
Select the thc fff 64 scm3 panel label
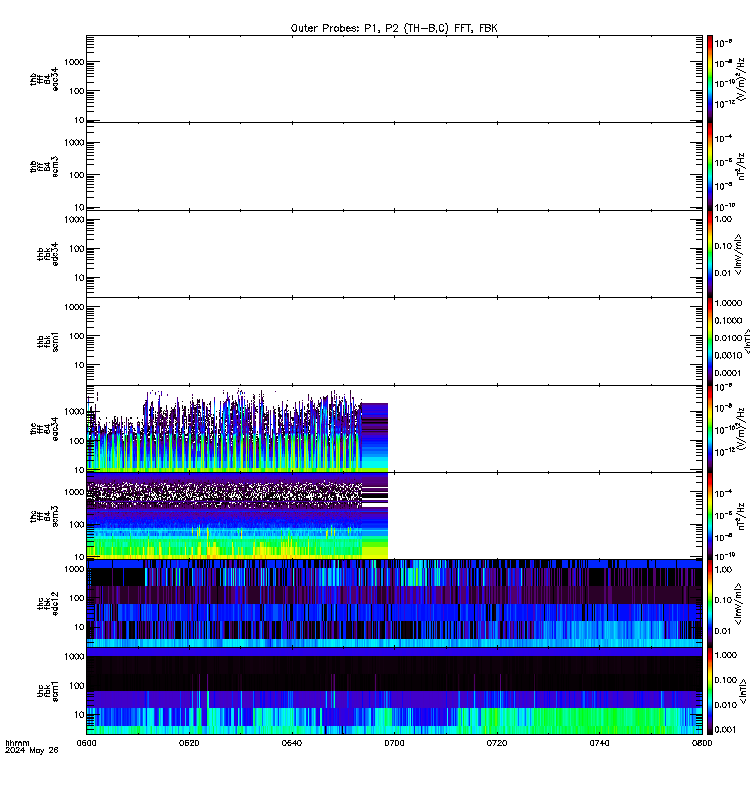[44, 516]
